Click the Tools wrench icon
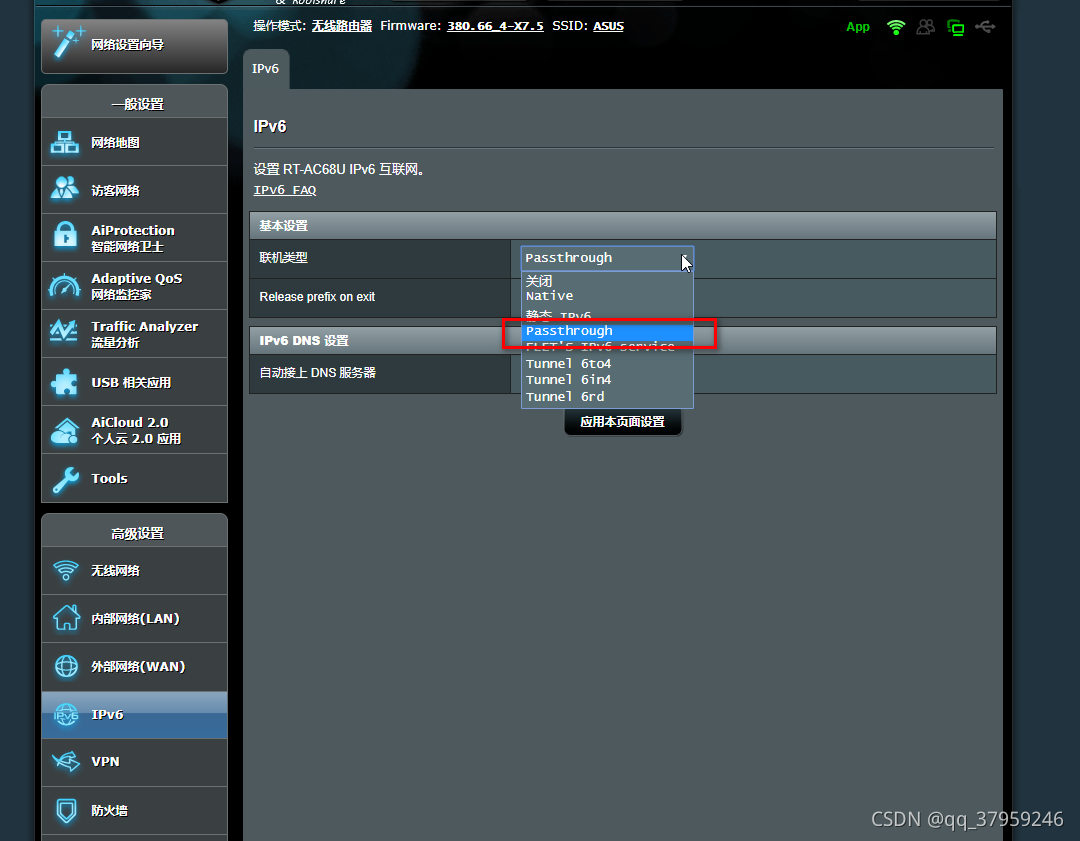The width and height of the screenshot is (1080, 841). [66, 479]
